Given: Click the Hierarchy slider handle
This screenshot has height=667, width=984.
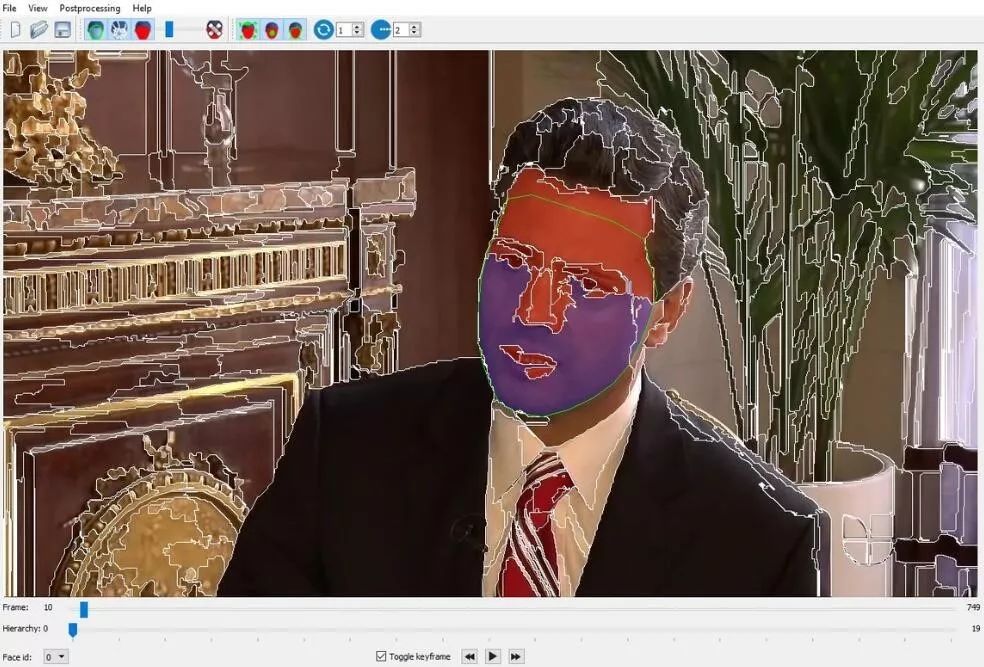Looking at the screenshot, I should tap(72, 629).
